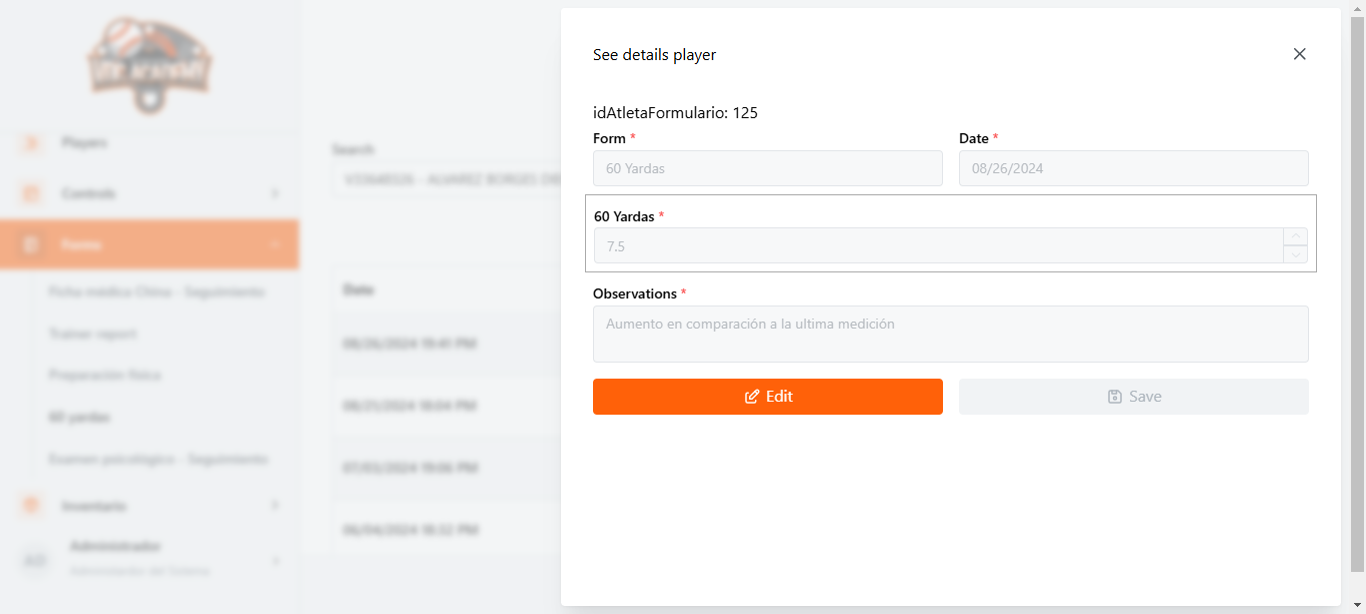Open the Trainer report sidebar item

coord(93,334)
